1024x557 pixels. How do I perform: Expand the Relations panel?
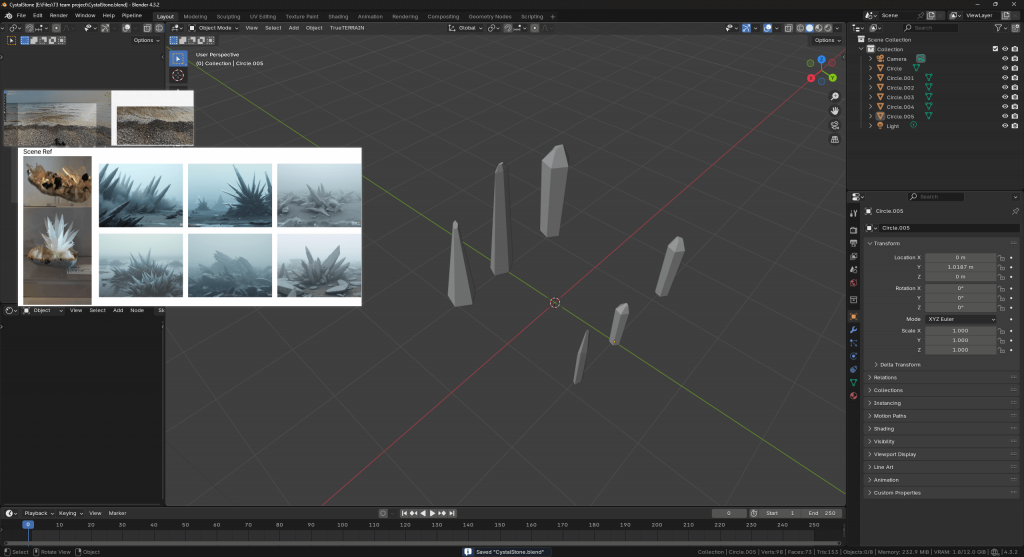[x=885, y=377]
